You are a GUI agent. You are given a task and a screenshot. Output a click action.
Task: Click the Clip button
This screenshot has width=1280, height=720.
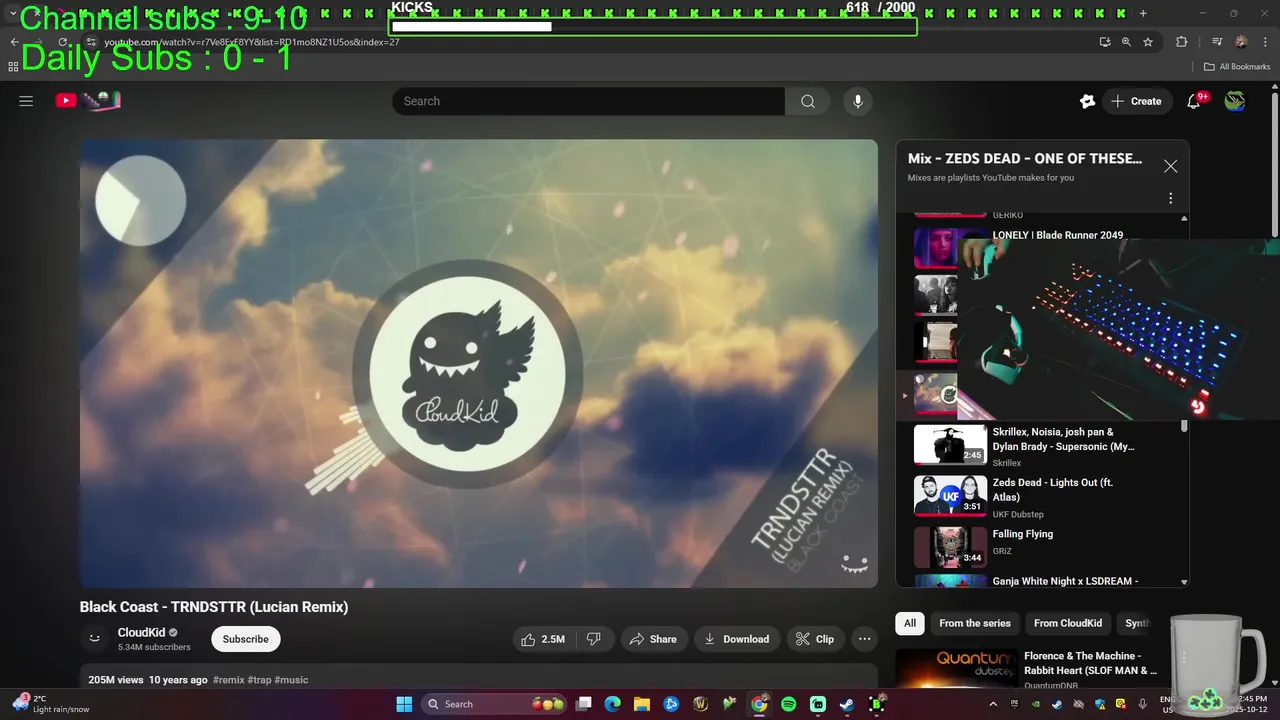pos(815,639)
